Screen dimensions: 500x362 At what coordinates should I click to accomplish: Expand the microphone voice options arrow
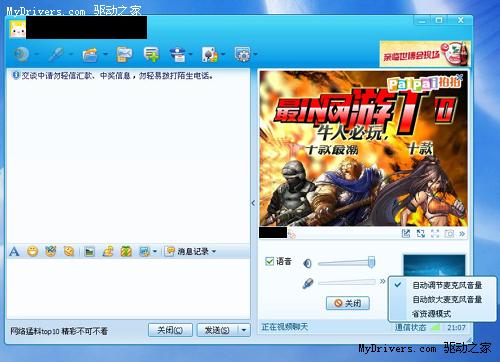(71, 54)
